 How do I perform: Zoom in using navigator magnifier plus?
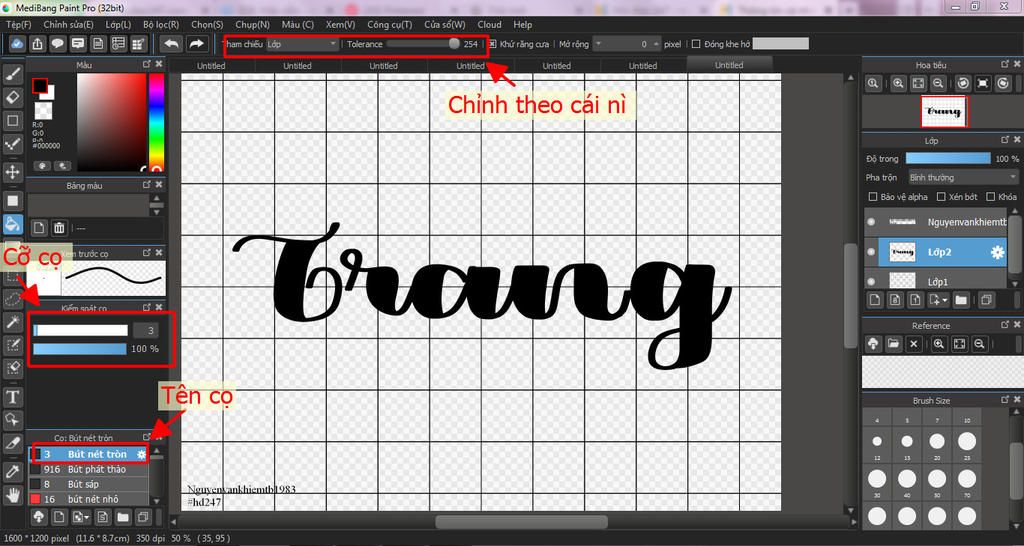point(899,84)
